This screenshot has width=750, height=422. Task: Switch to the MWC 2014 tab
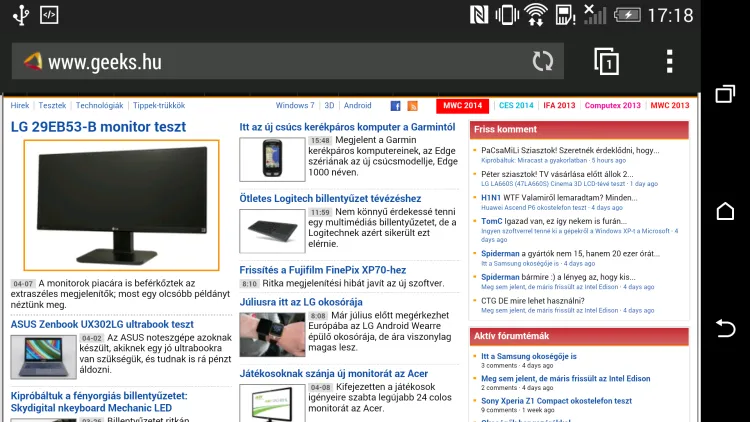[461, 105]
